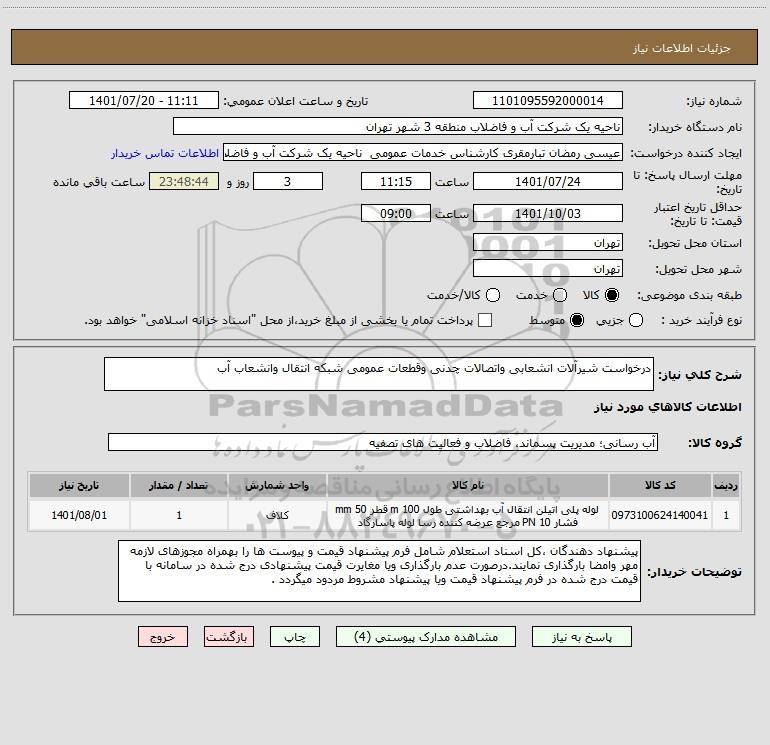This screenshot has height=745, width=770.
Task: Click the تعداد / مقدار column header
Action: (x=179, y=485)
